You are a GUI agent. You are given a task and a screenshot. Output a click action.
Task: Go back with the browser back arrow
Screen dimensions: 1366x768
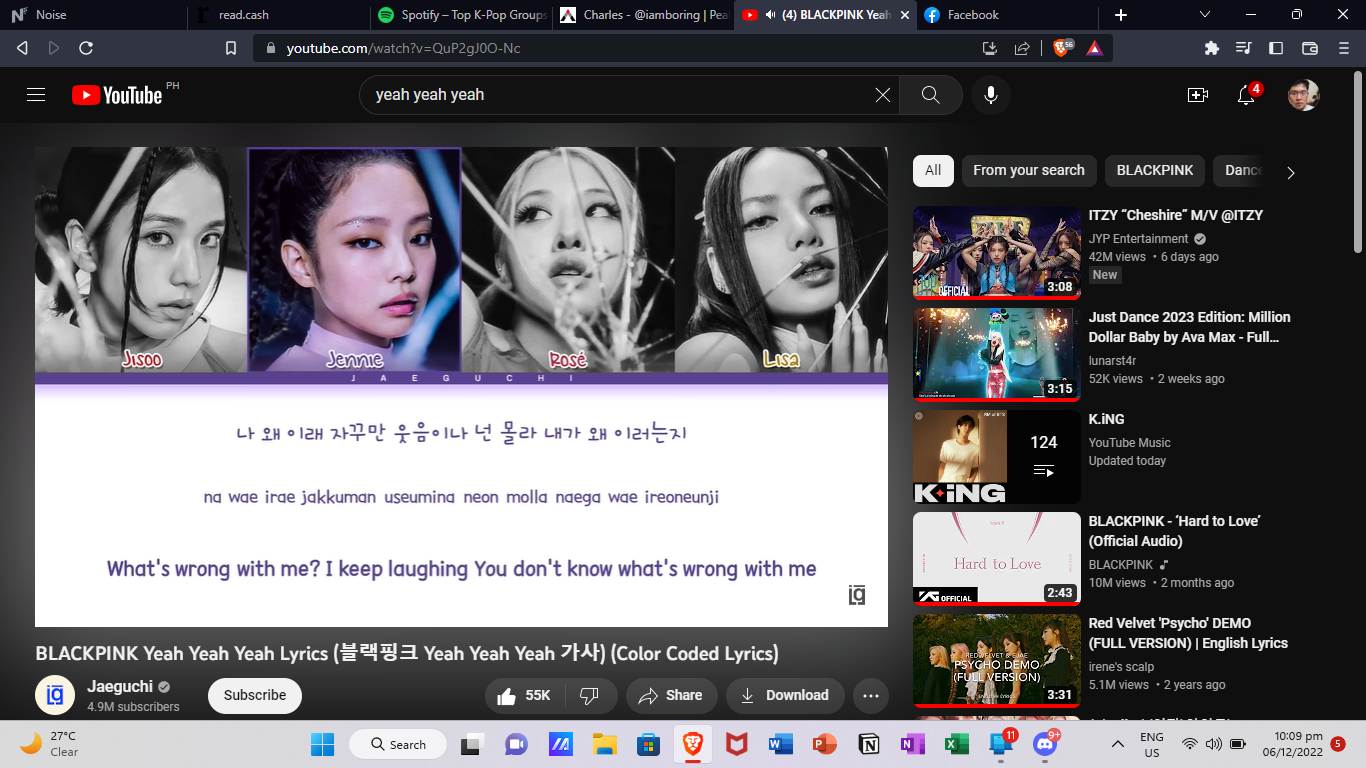(22, 48)
